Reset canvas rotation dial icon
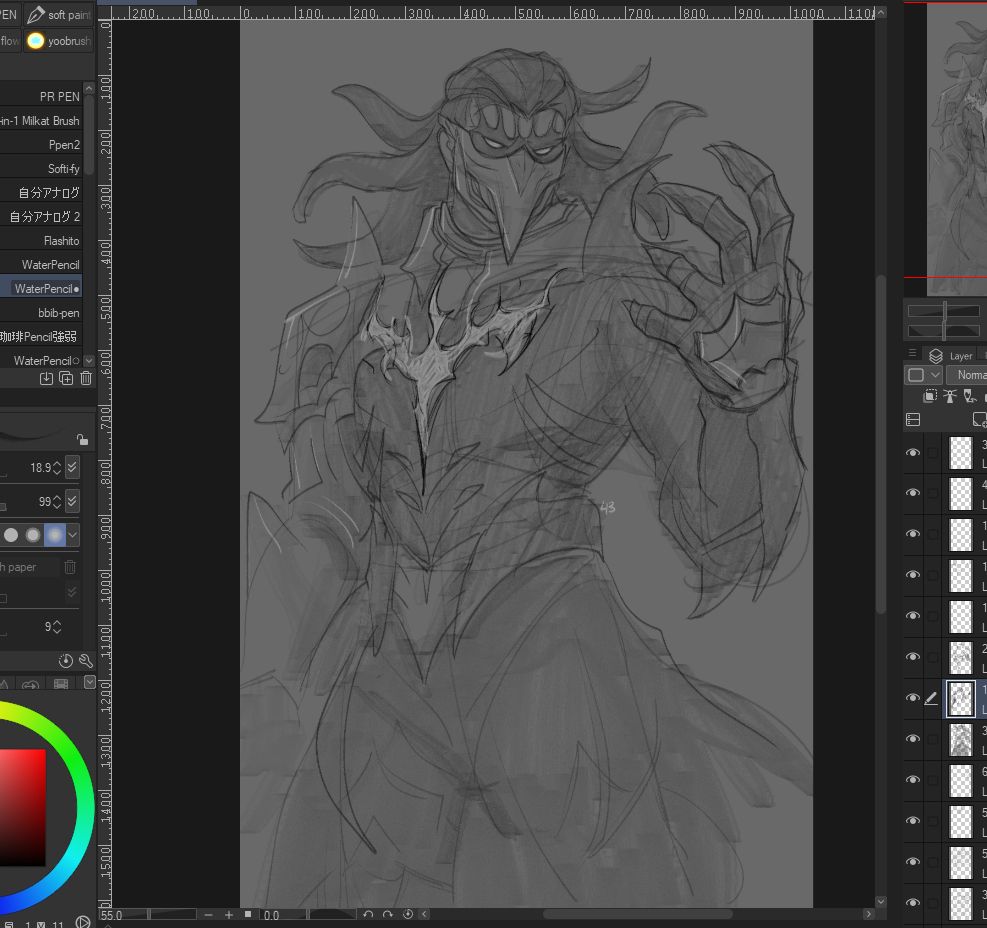The image size is (987, 928). (x=408, y=914)
